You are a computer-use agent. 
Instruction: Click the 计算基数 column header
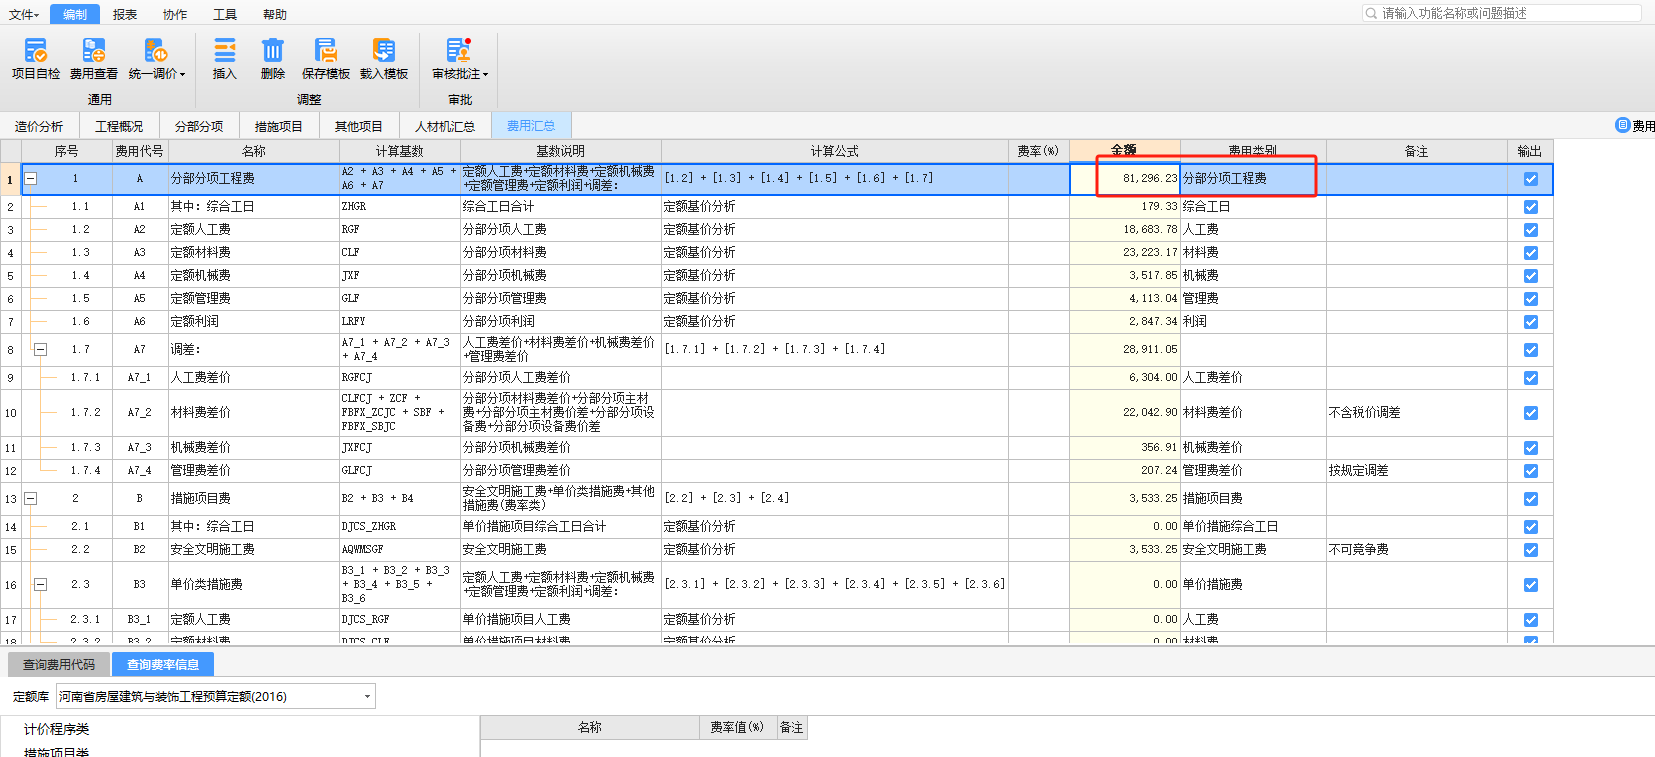click(400, 151)
